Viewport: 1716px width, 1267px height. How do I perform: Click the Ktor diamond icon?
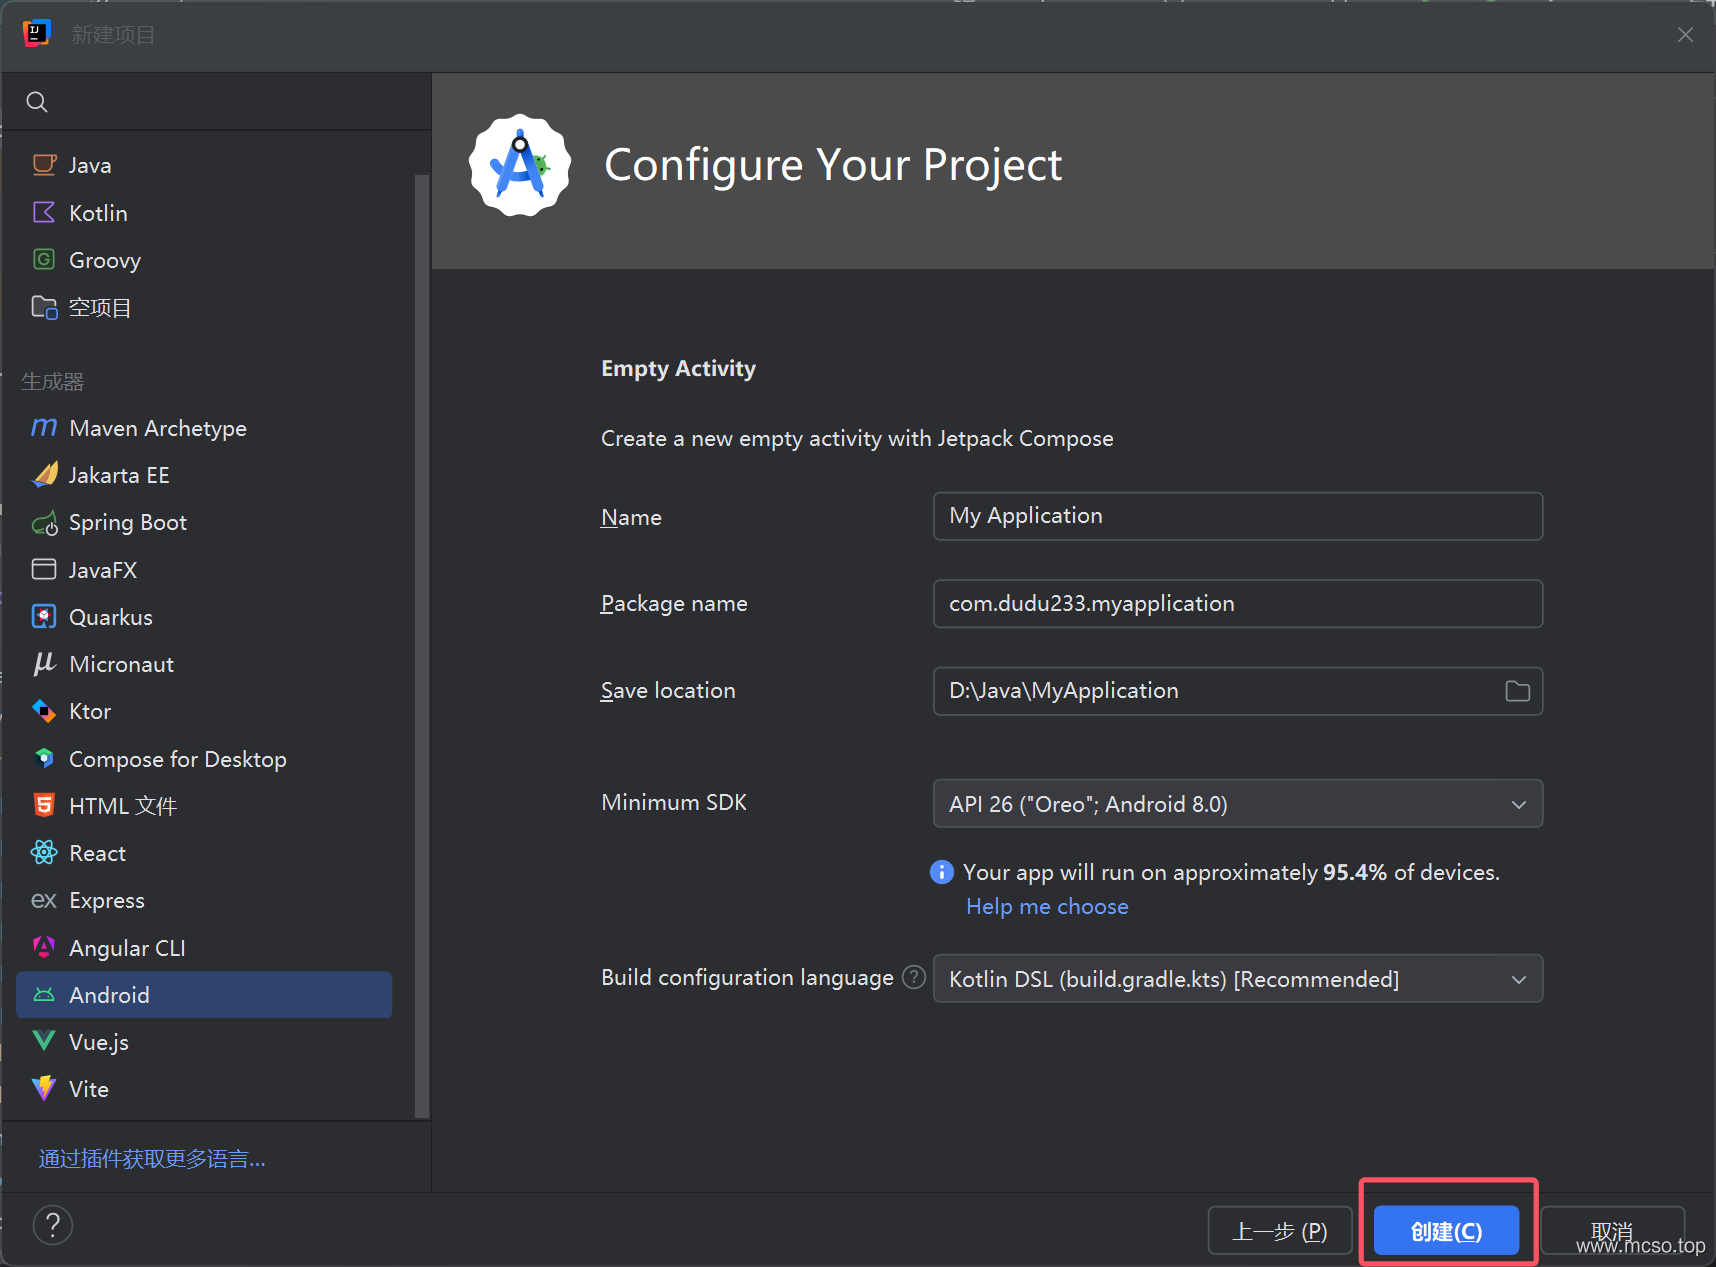click(x=44, y=711)
